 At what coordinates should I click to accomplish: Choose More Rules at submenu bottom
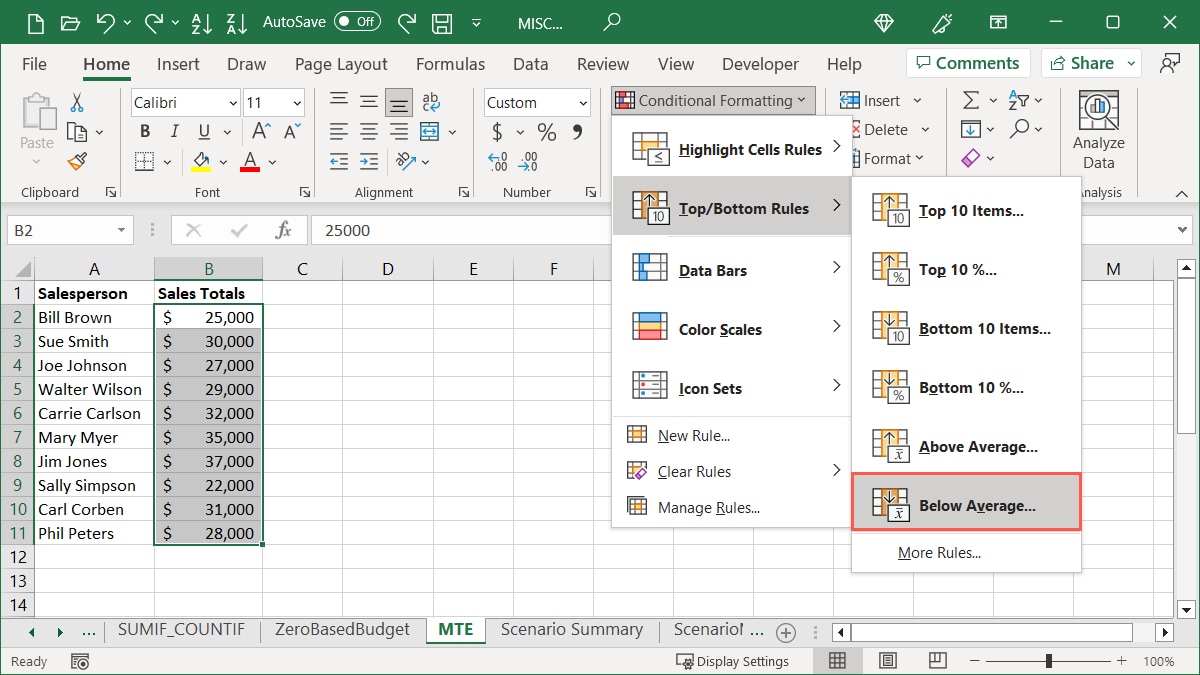pyautogui.click(x=939, y=553)
